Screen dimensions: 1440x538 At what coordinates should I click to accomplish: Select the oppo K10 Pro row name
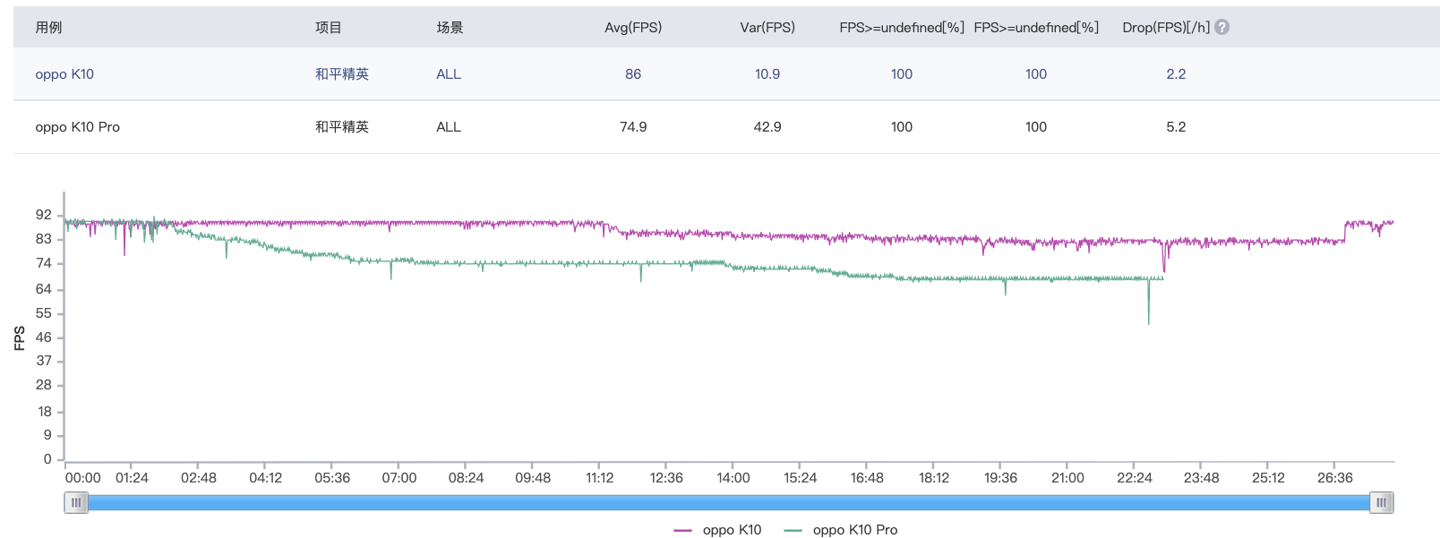(78, 127)
